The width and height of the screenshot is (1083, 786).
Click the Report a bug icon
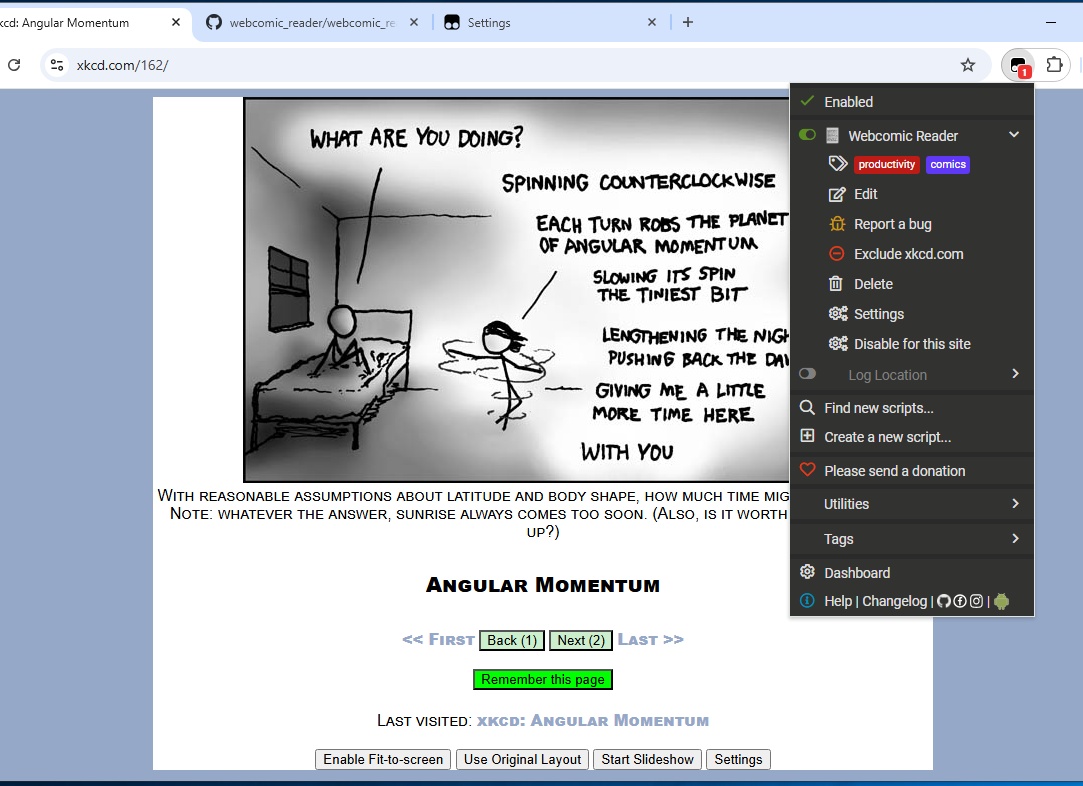836,224
